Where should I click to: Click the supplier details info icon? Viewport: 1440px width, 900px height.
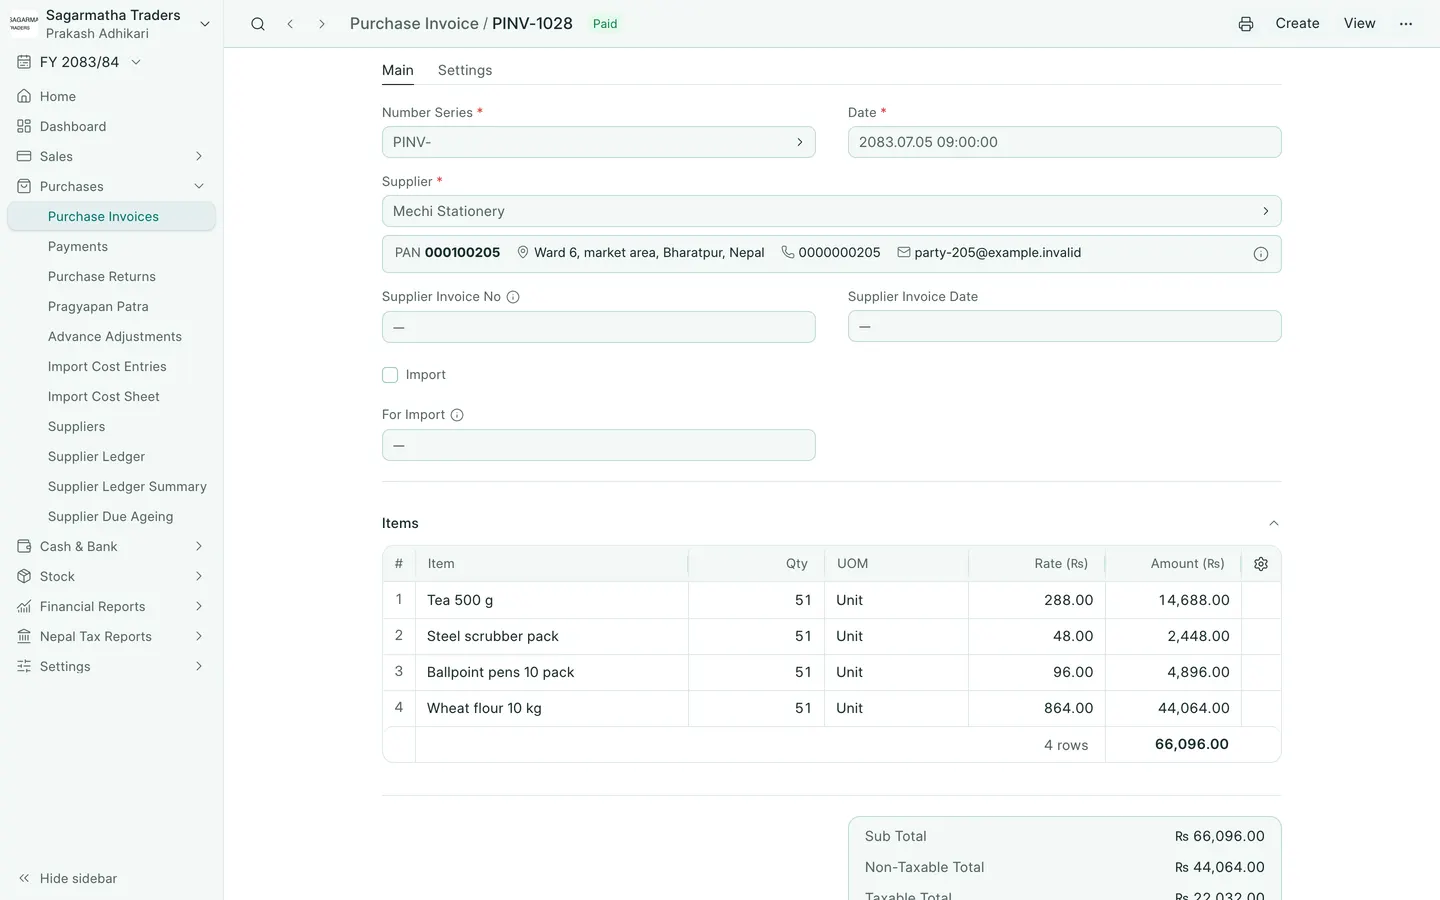[1261, 254]
